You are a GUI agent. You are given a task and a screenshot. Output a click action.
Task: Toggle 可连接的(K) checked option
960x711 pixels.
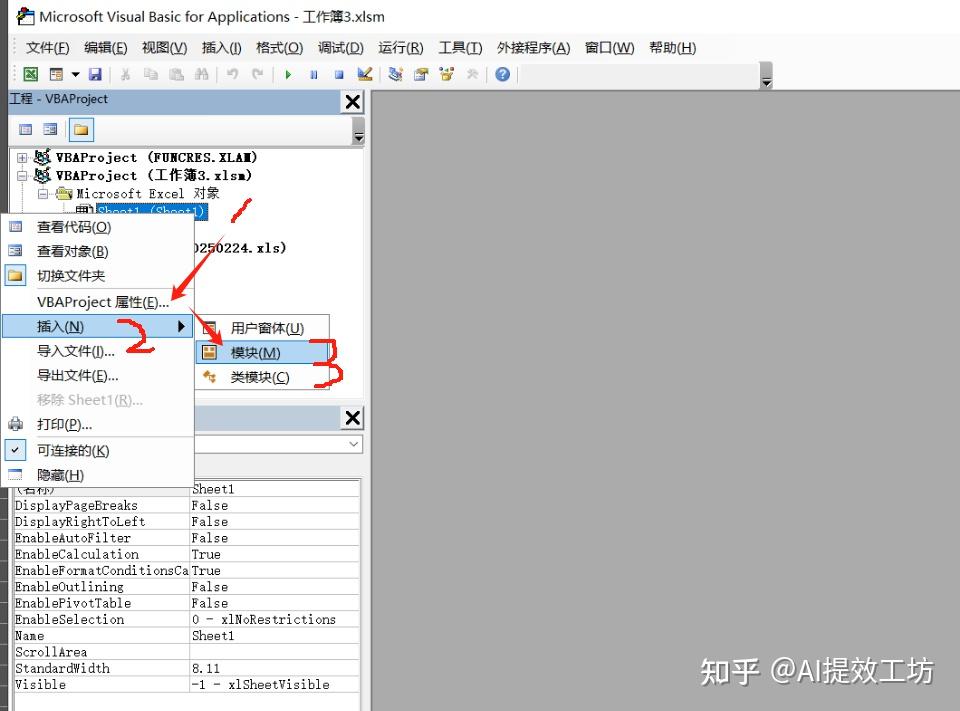[x=98, y=451]
